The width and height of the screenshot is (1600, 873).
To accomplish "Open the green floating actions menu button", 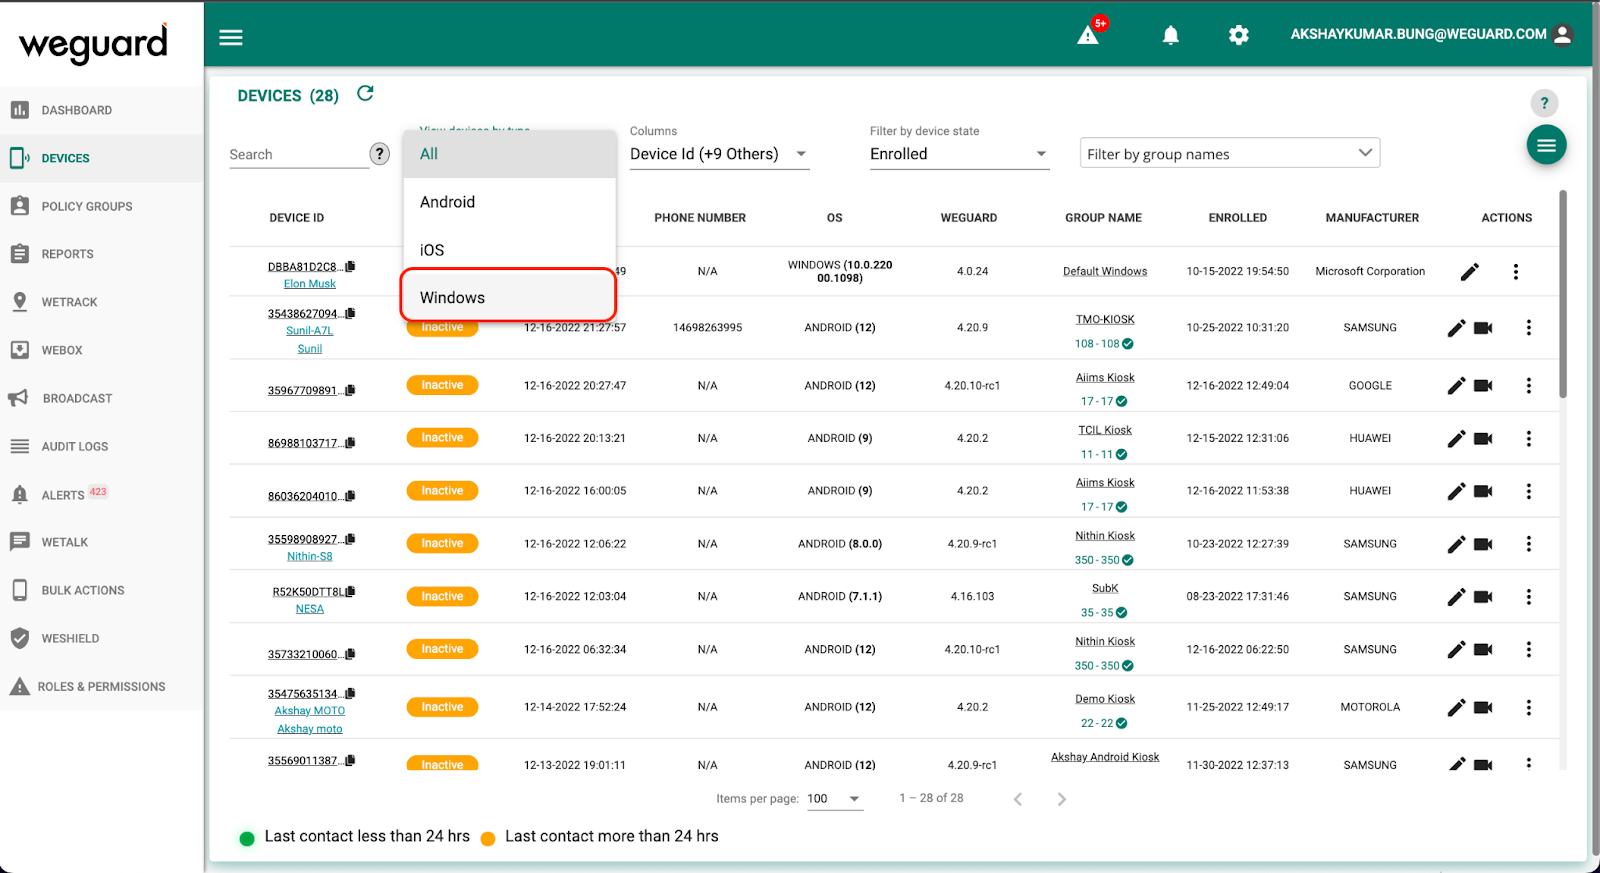I will pos(1546,145).
